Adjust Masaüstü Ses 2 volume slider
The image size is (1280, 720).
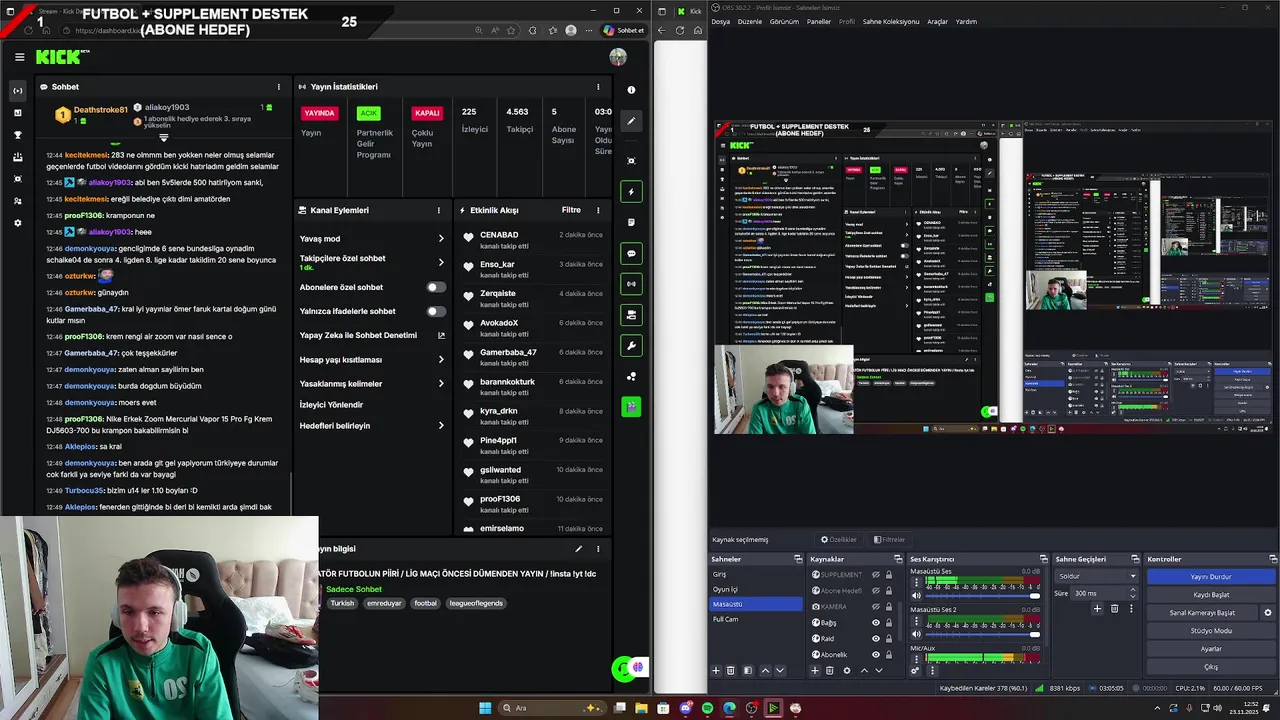pos(982,634)
